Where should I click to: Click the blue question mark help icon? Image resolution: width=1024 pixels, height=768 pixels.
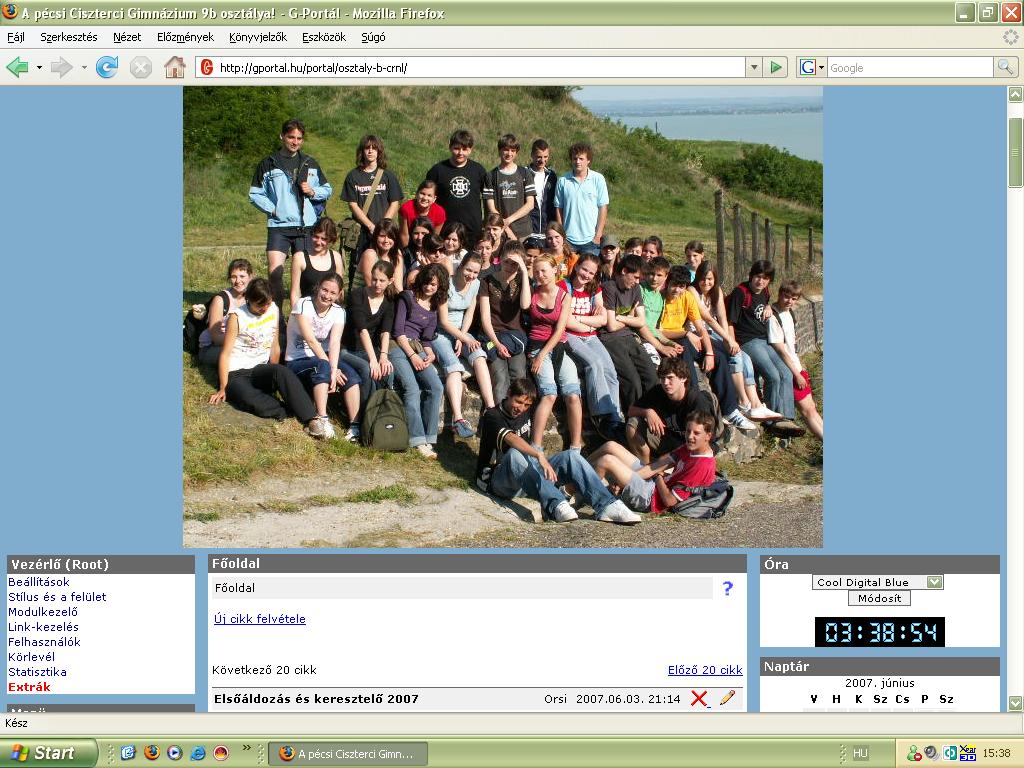click(x=728, y=588)
